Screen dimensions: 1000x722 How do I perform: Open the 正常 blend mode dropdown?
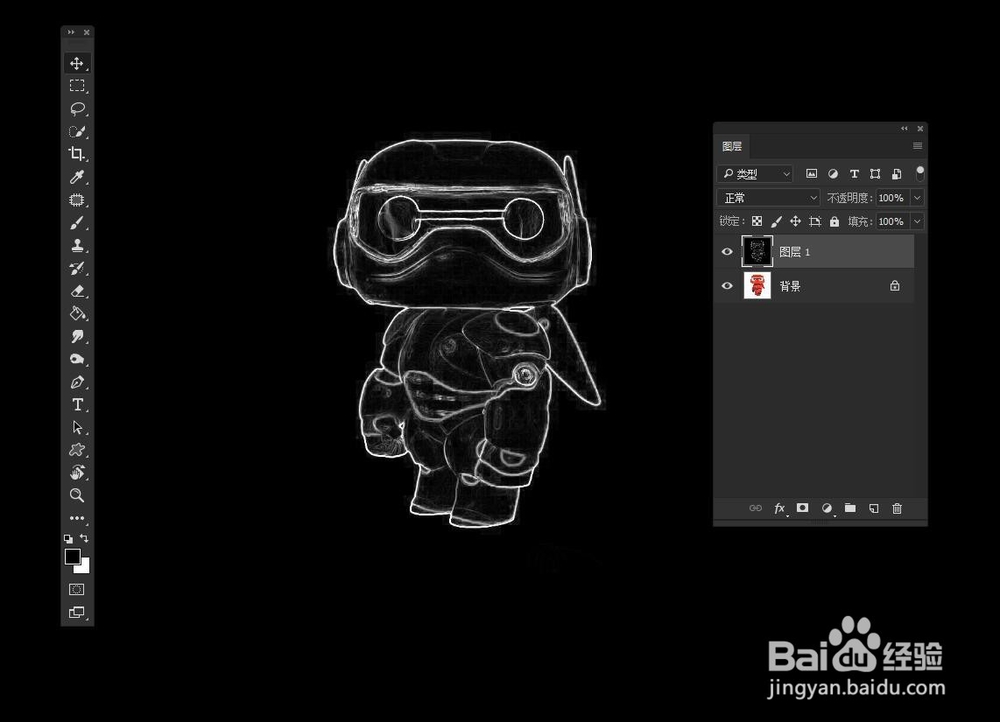[768, 198]
